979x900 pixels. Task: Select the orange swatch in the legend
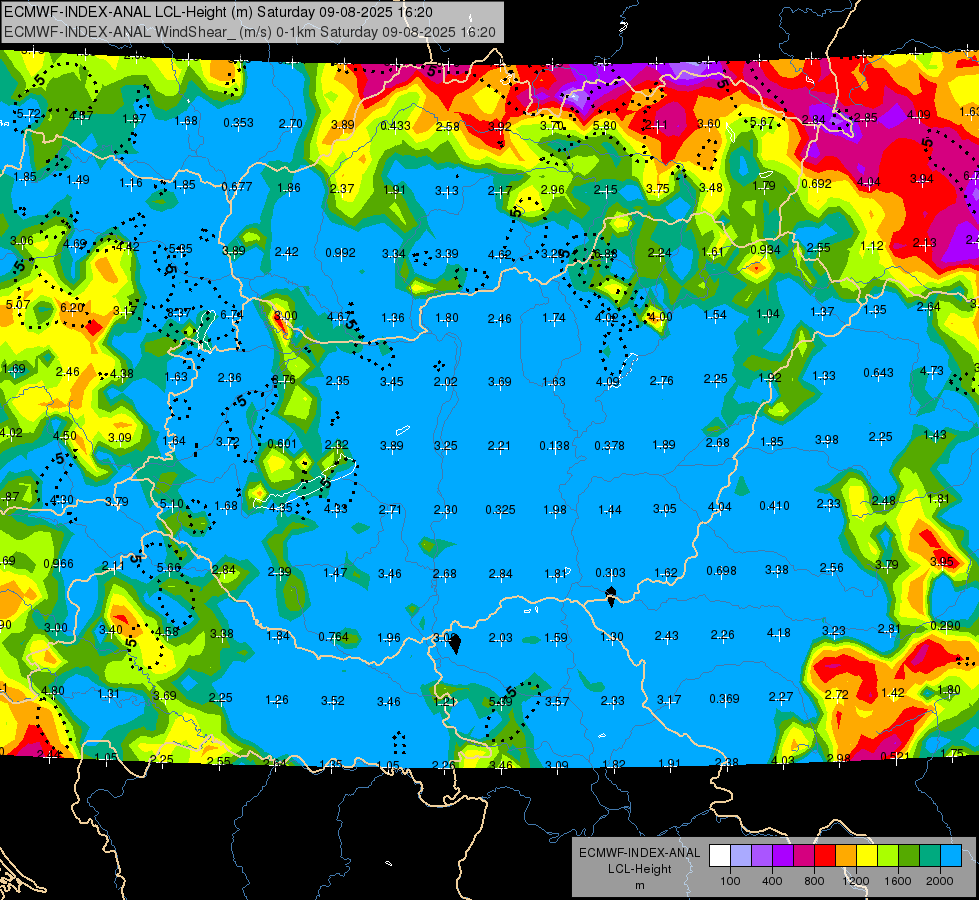click(846, 856)
